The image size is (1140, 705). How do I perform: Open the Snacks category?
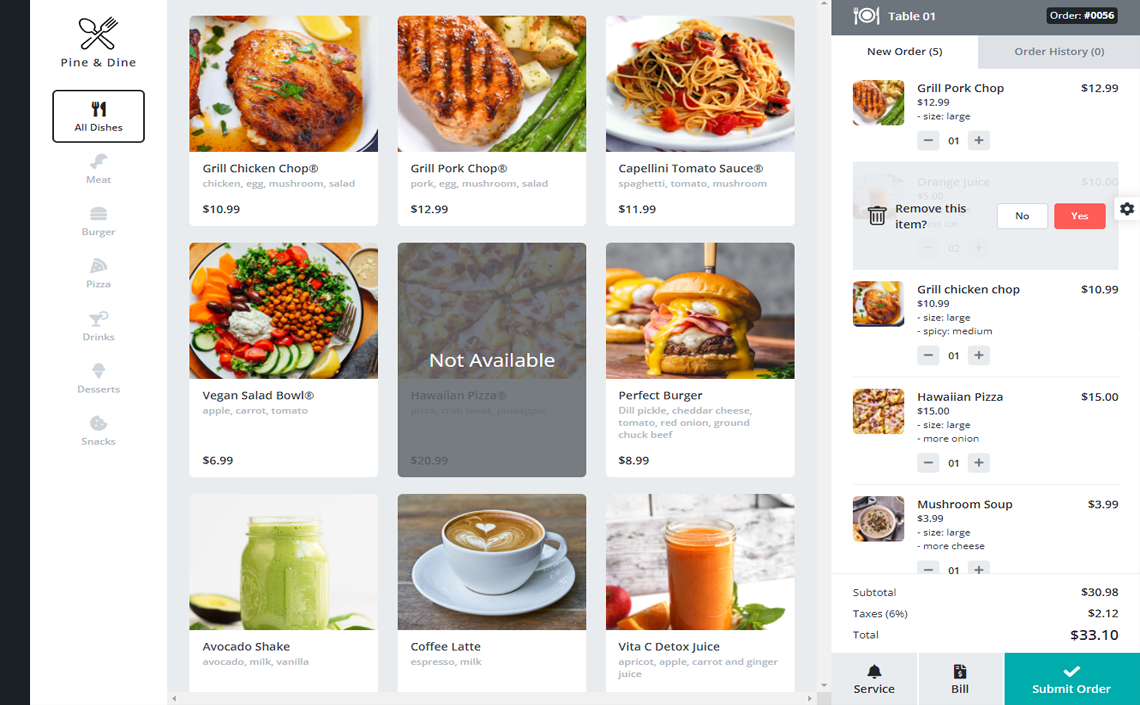[98, 430]
